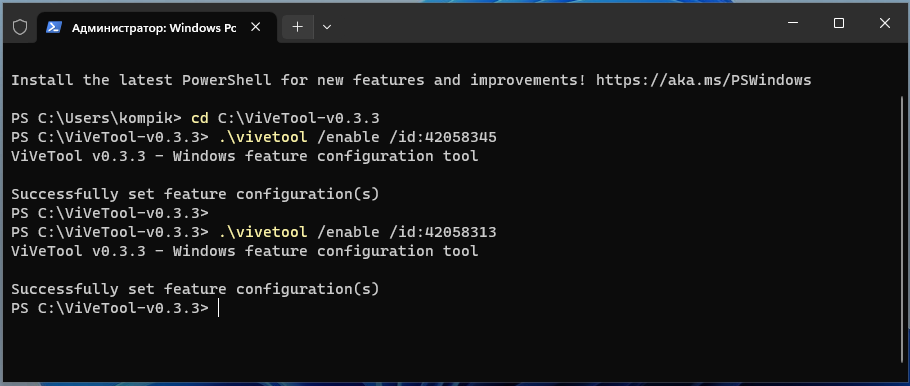Click the vivetool command with id 42058345
The width and height of the screenshot is (910, 386).
358,138
